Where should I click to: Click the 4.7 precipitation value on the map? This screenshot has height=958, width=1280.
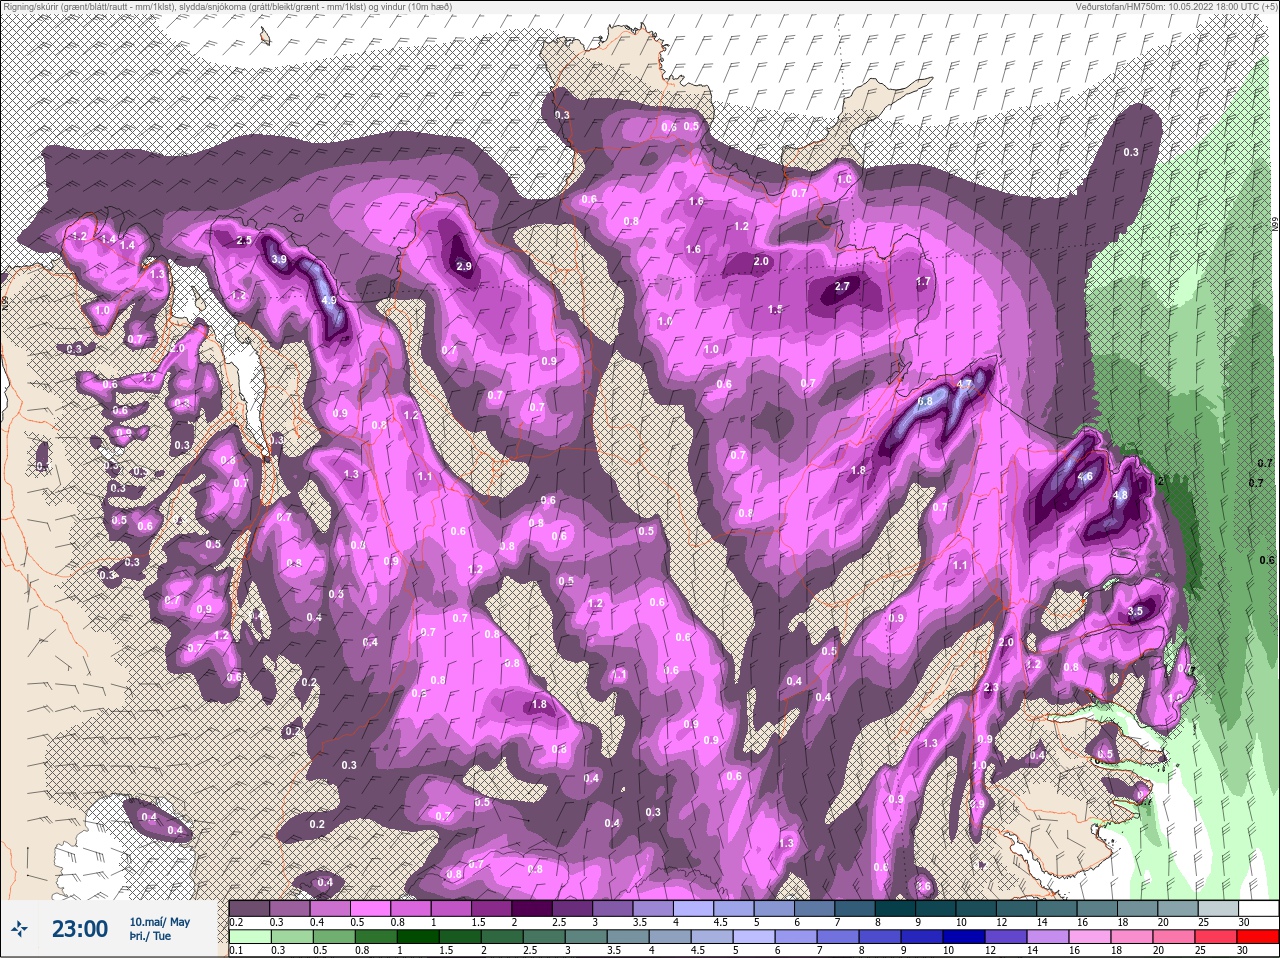coord(965,383)
